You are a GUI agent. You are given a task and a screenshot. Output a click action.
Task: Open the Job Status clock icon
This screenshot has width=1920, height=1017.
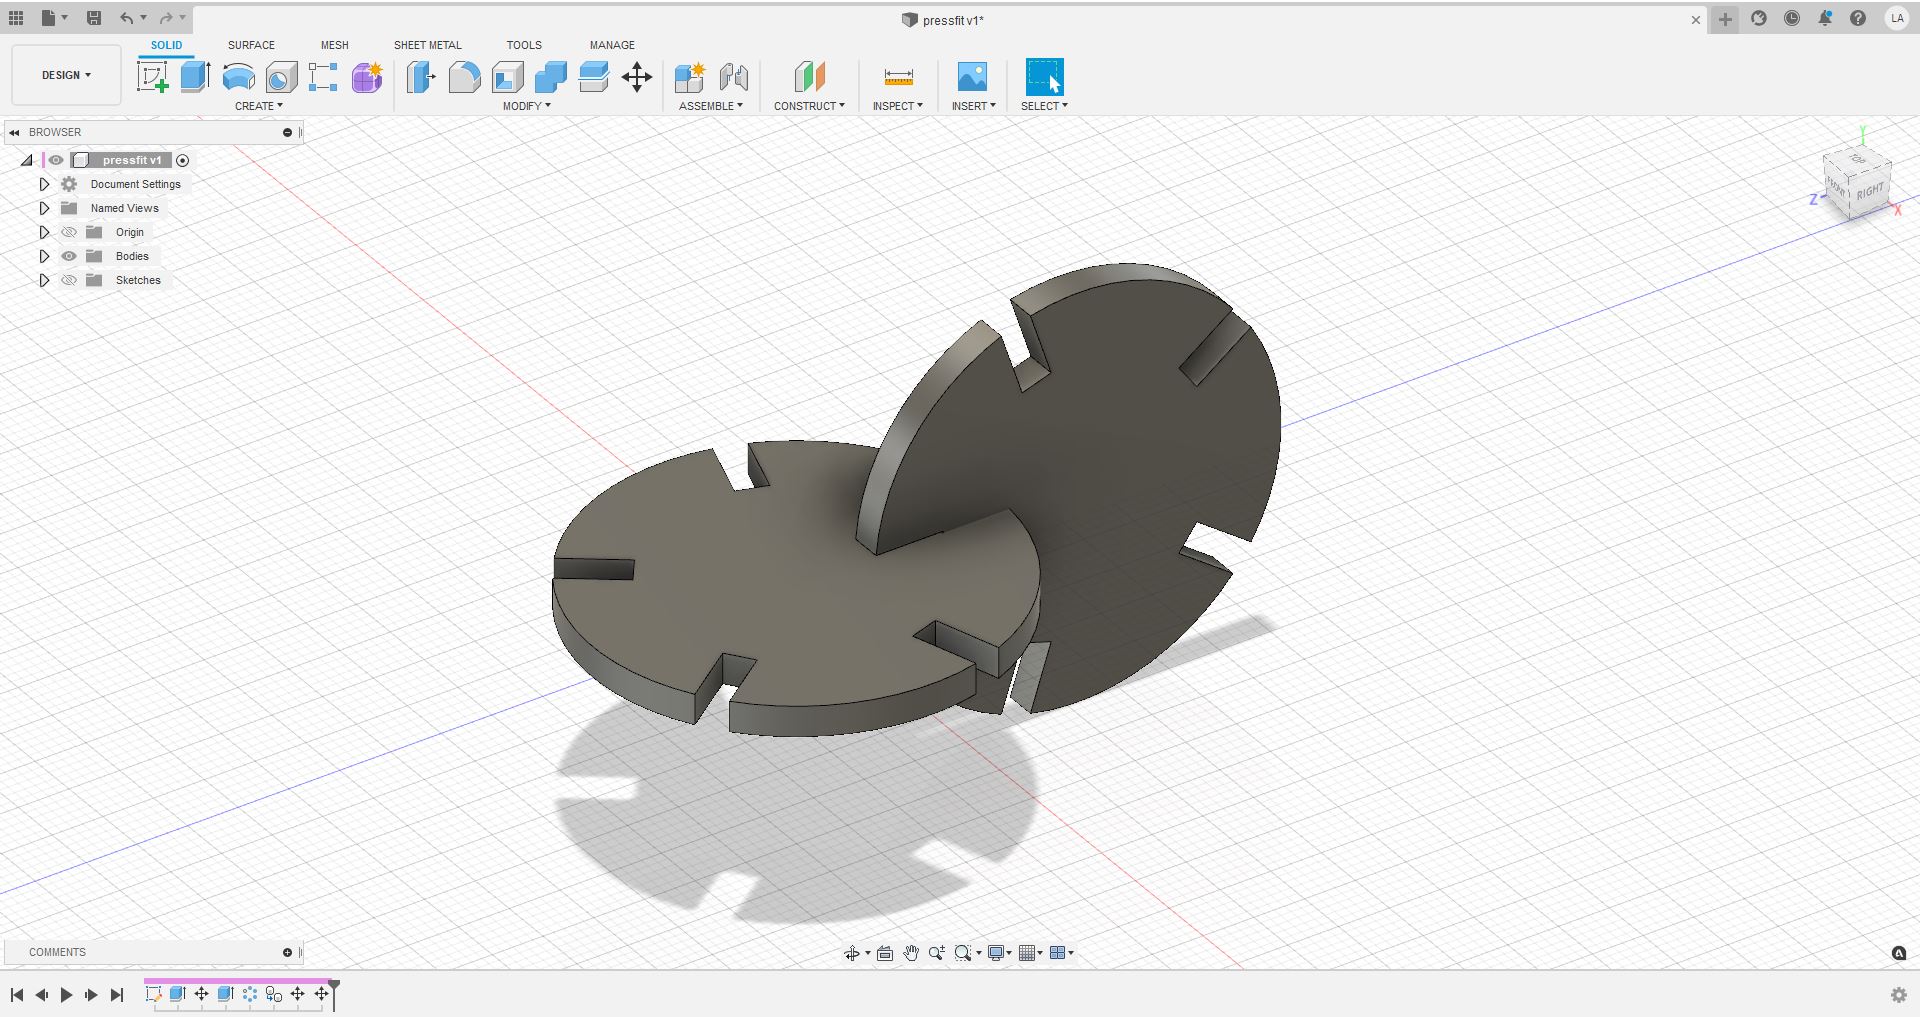tap(1792, 18)
